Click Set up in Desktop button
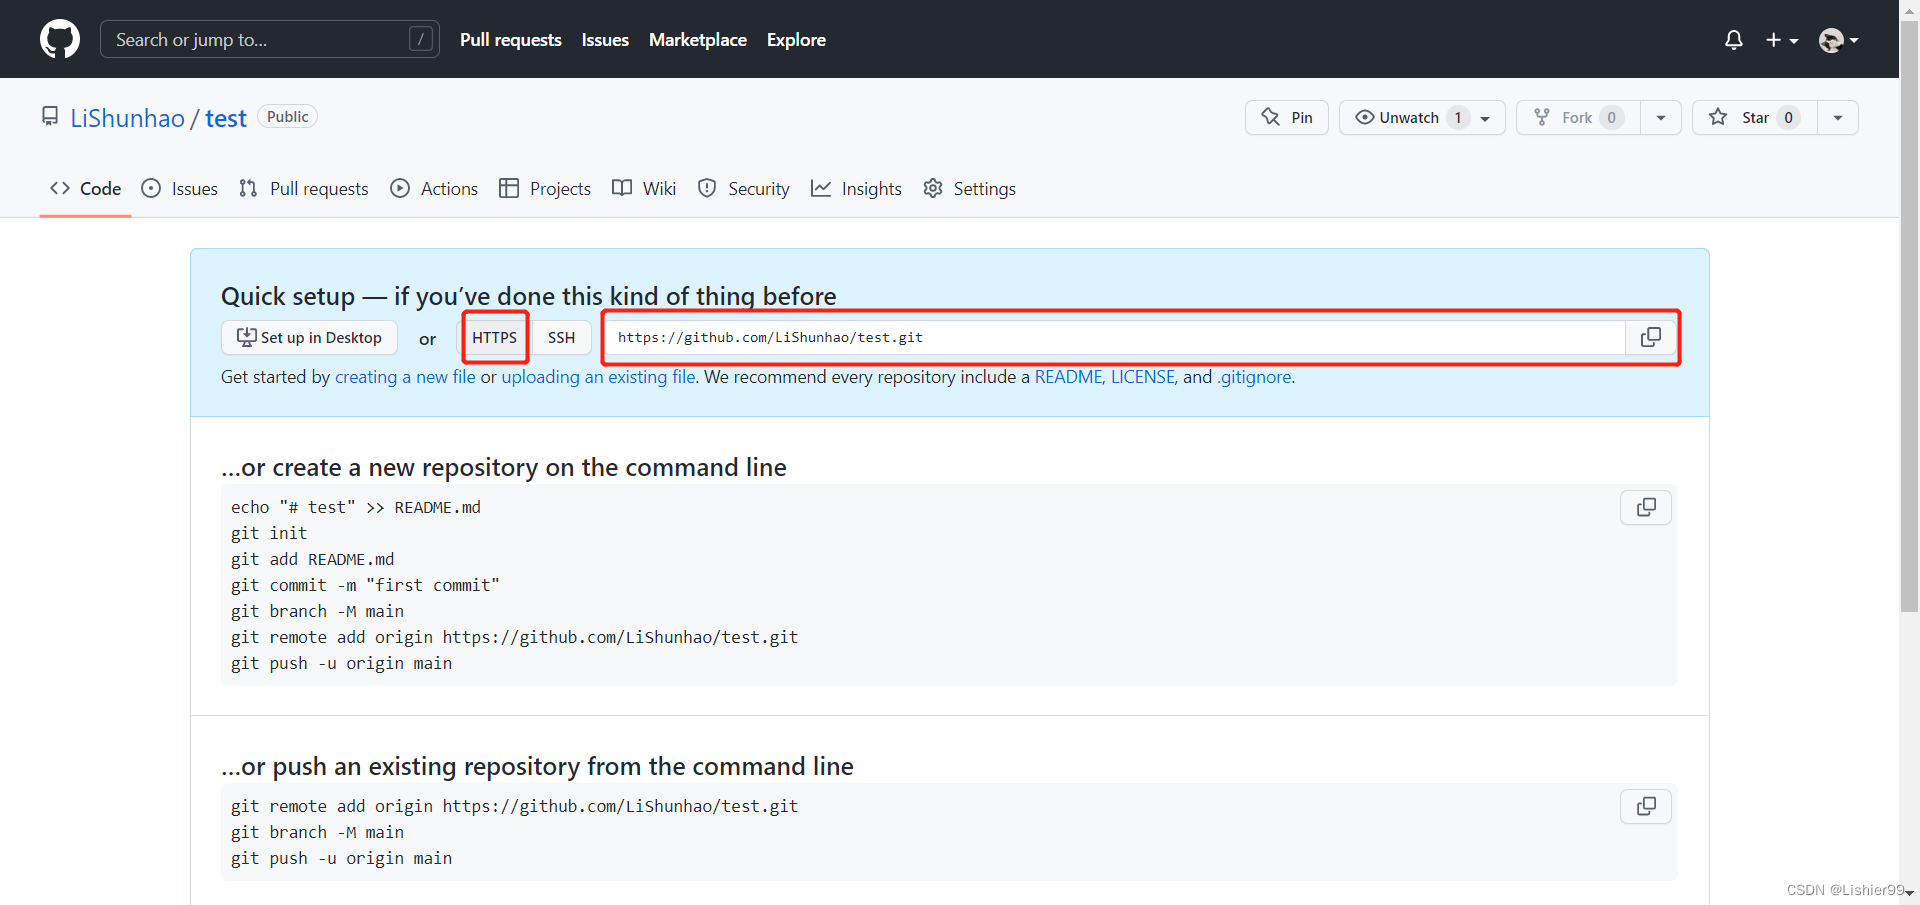Image resolution: width=1920 pixels, height=905 pixels. pos(309,337)
